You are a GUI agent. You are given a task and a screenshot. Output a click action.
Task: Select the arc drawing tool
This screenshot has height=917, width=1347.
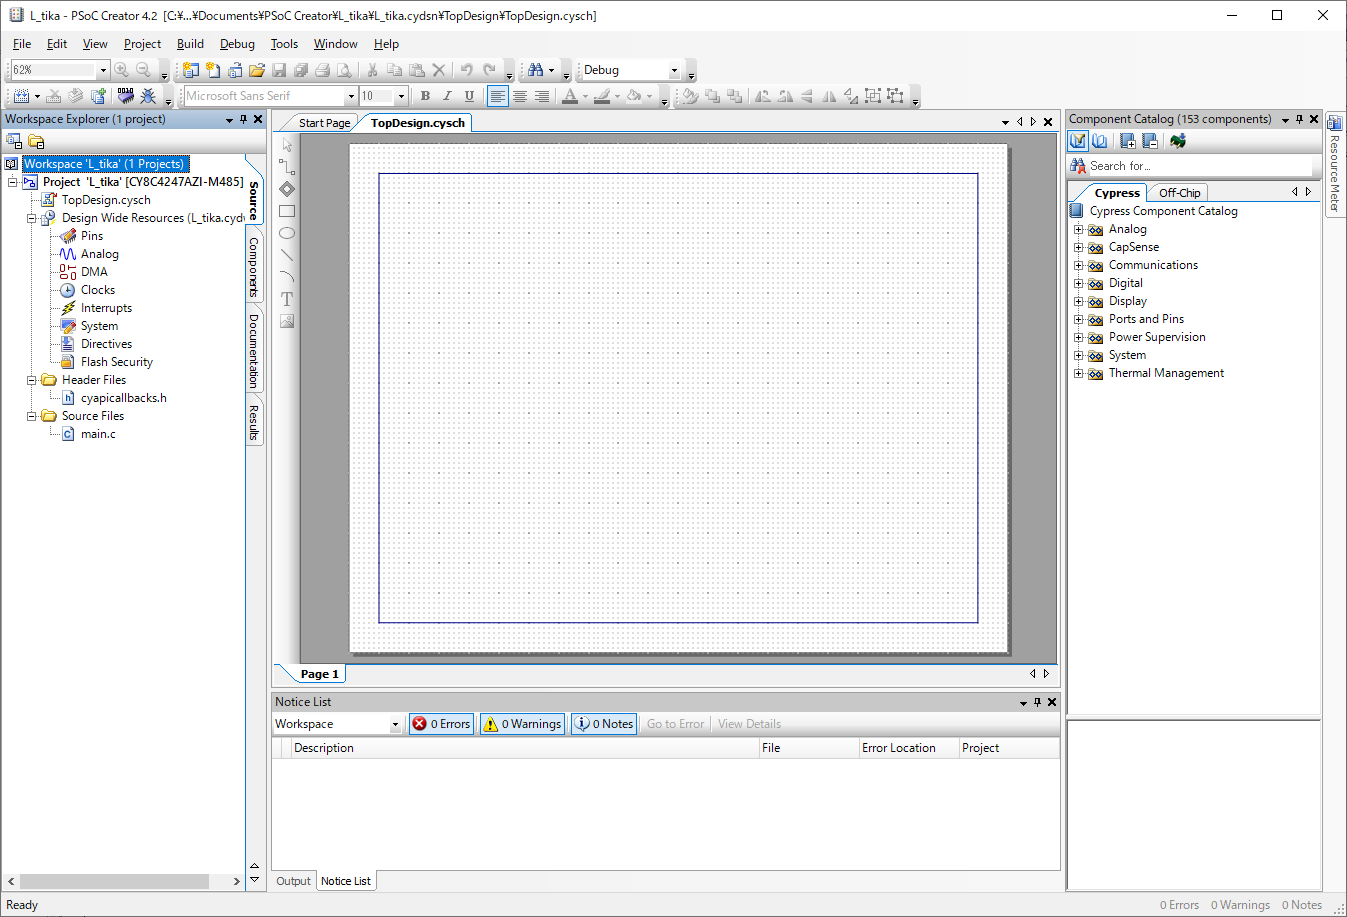point(287,277)
